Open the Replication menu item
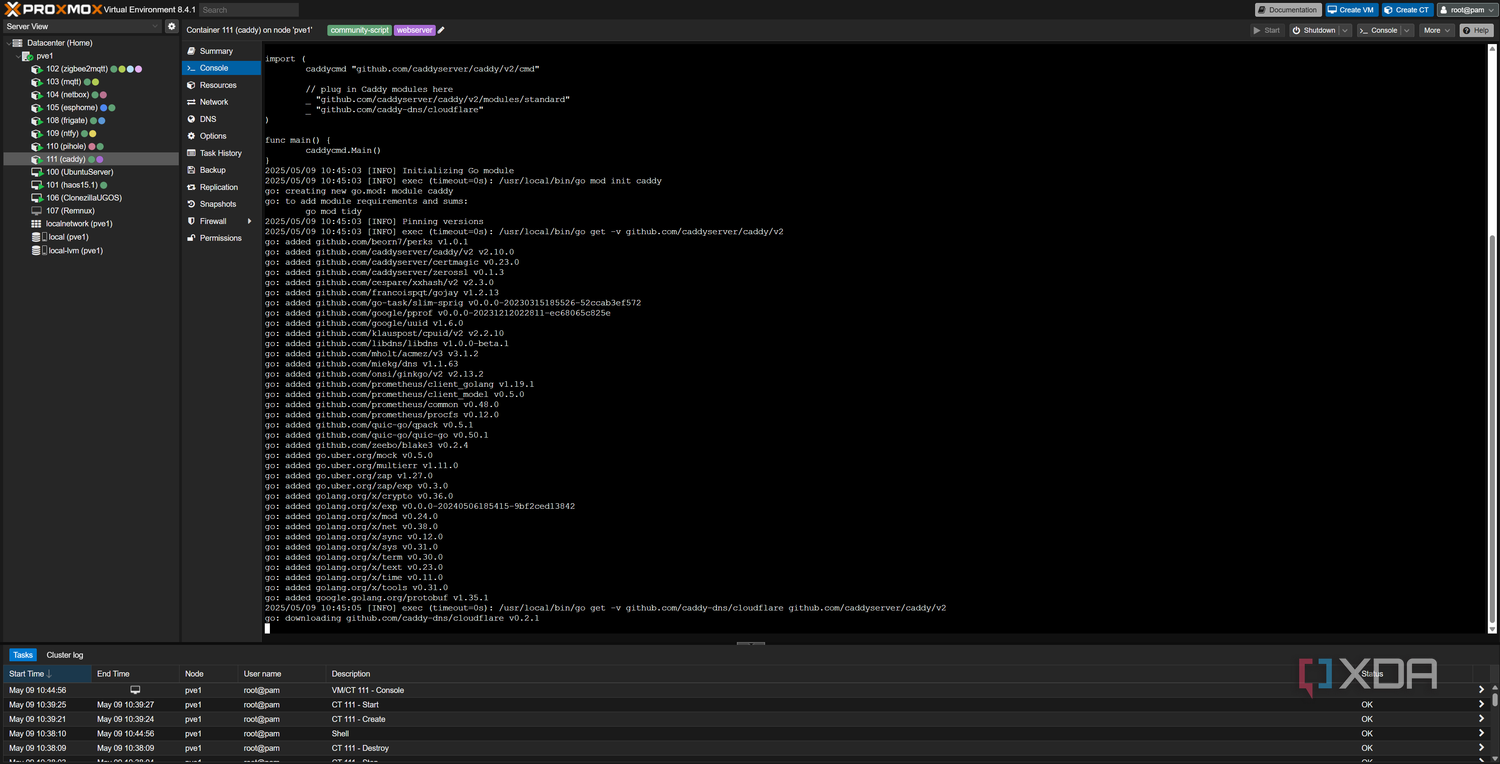The height and width of the screenshot is (764, 1500). click(221, 187)
